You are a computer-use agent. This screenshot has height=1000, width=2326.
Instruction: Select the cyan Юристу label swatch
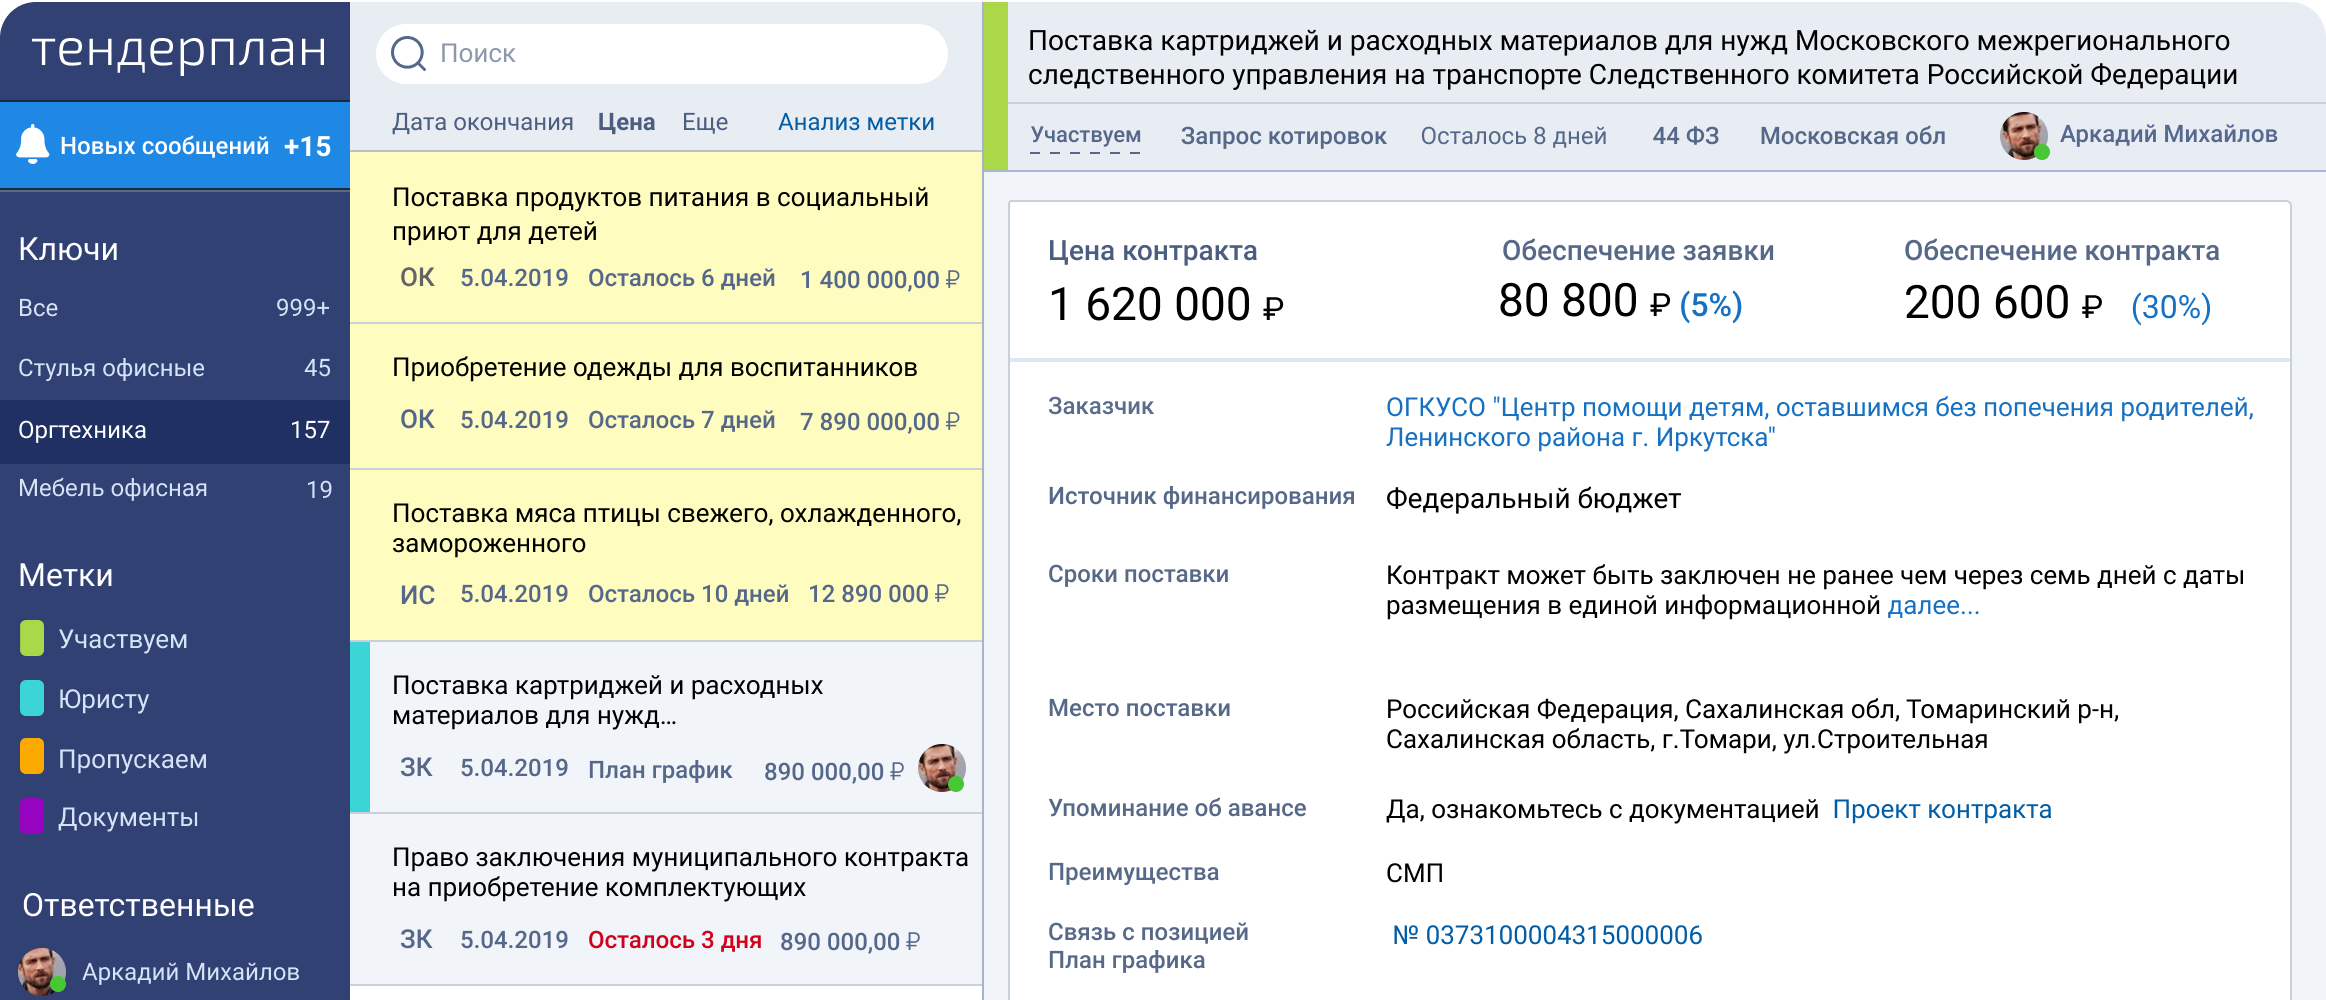[x=32, y=698]
